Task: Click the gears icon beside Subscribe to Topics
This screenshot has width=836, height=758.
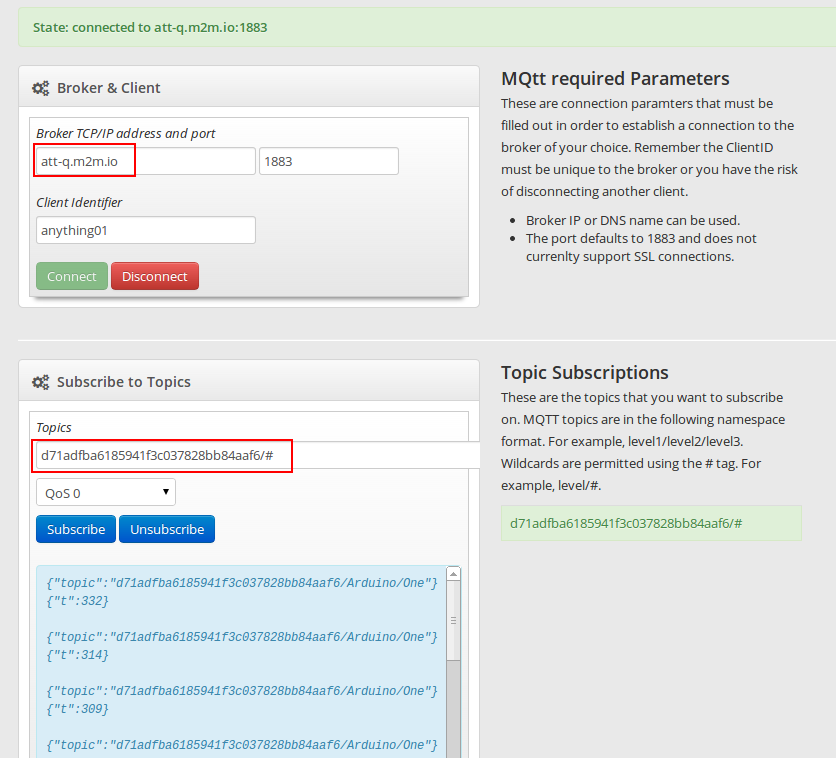Action: [x=40, y=382]
